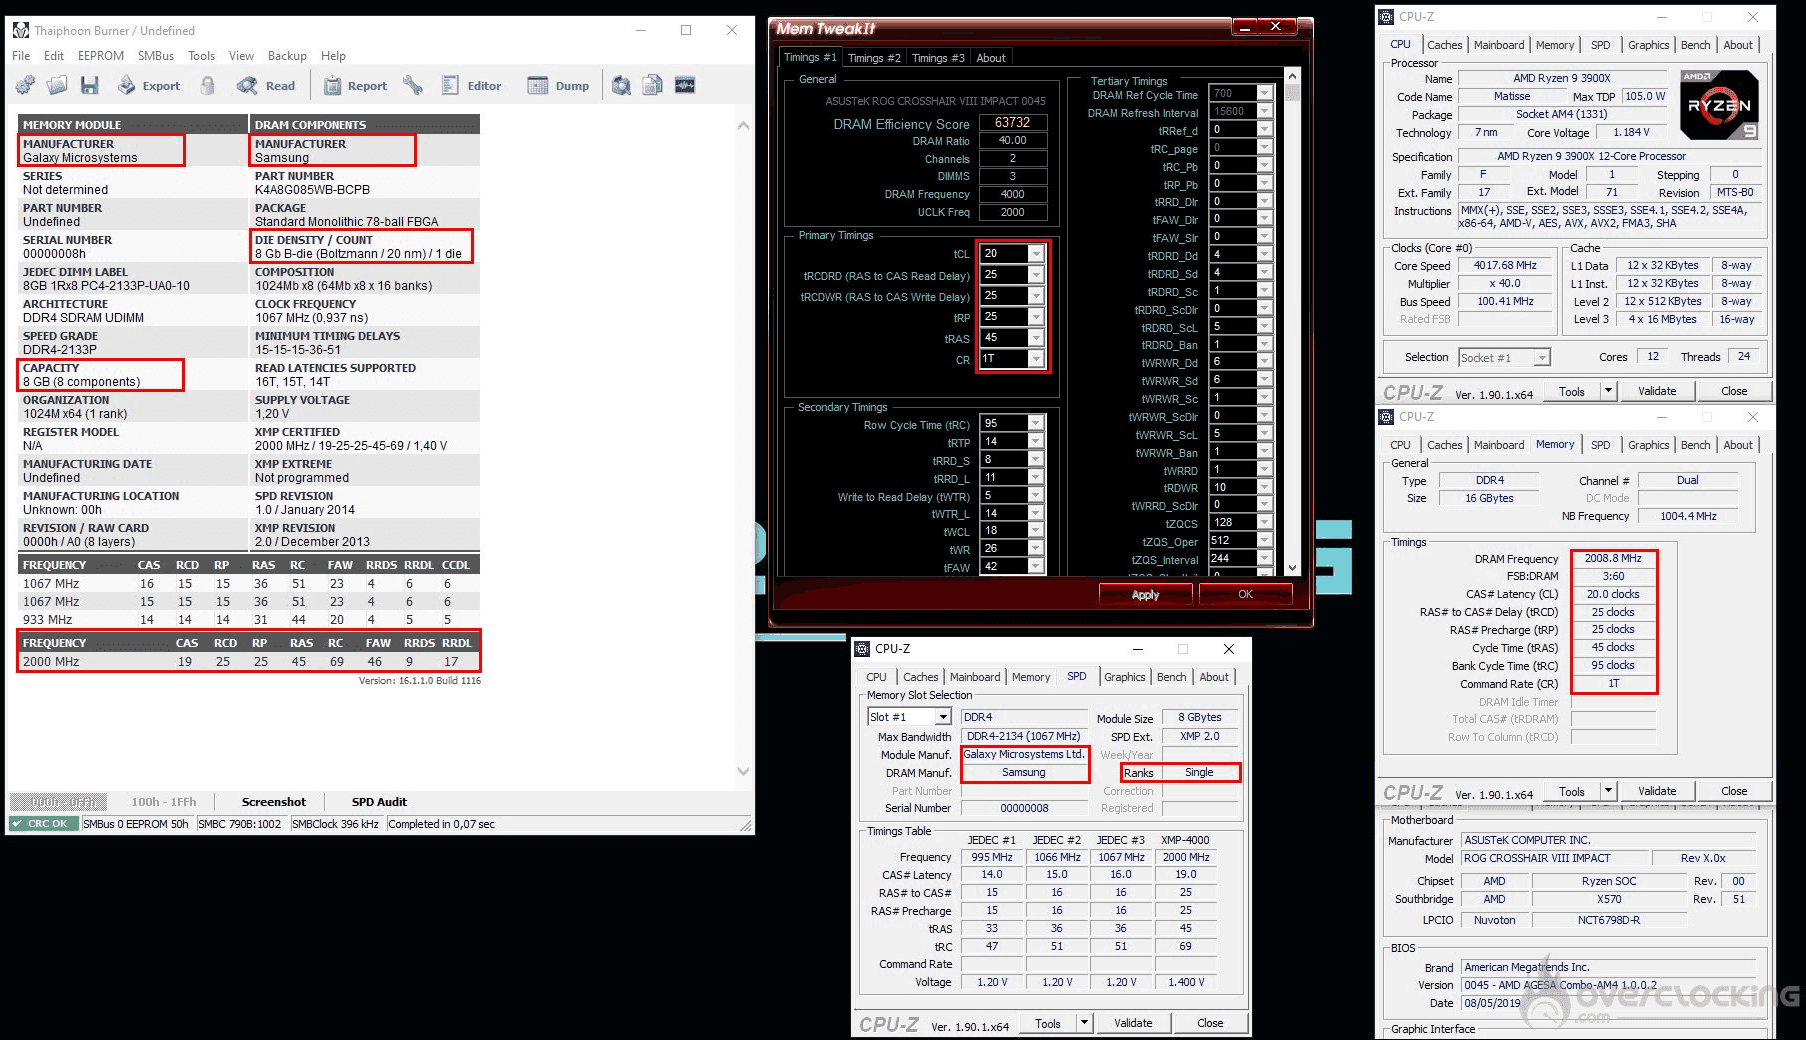Click Dump in the Thaiphoon toolbar
Image resolution: width=1806 pixels, height=1040 pixels.
[558, 86]
